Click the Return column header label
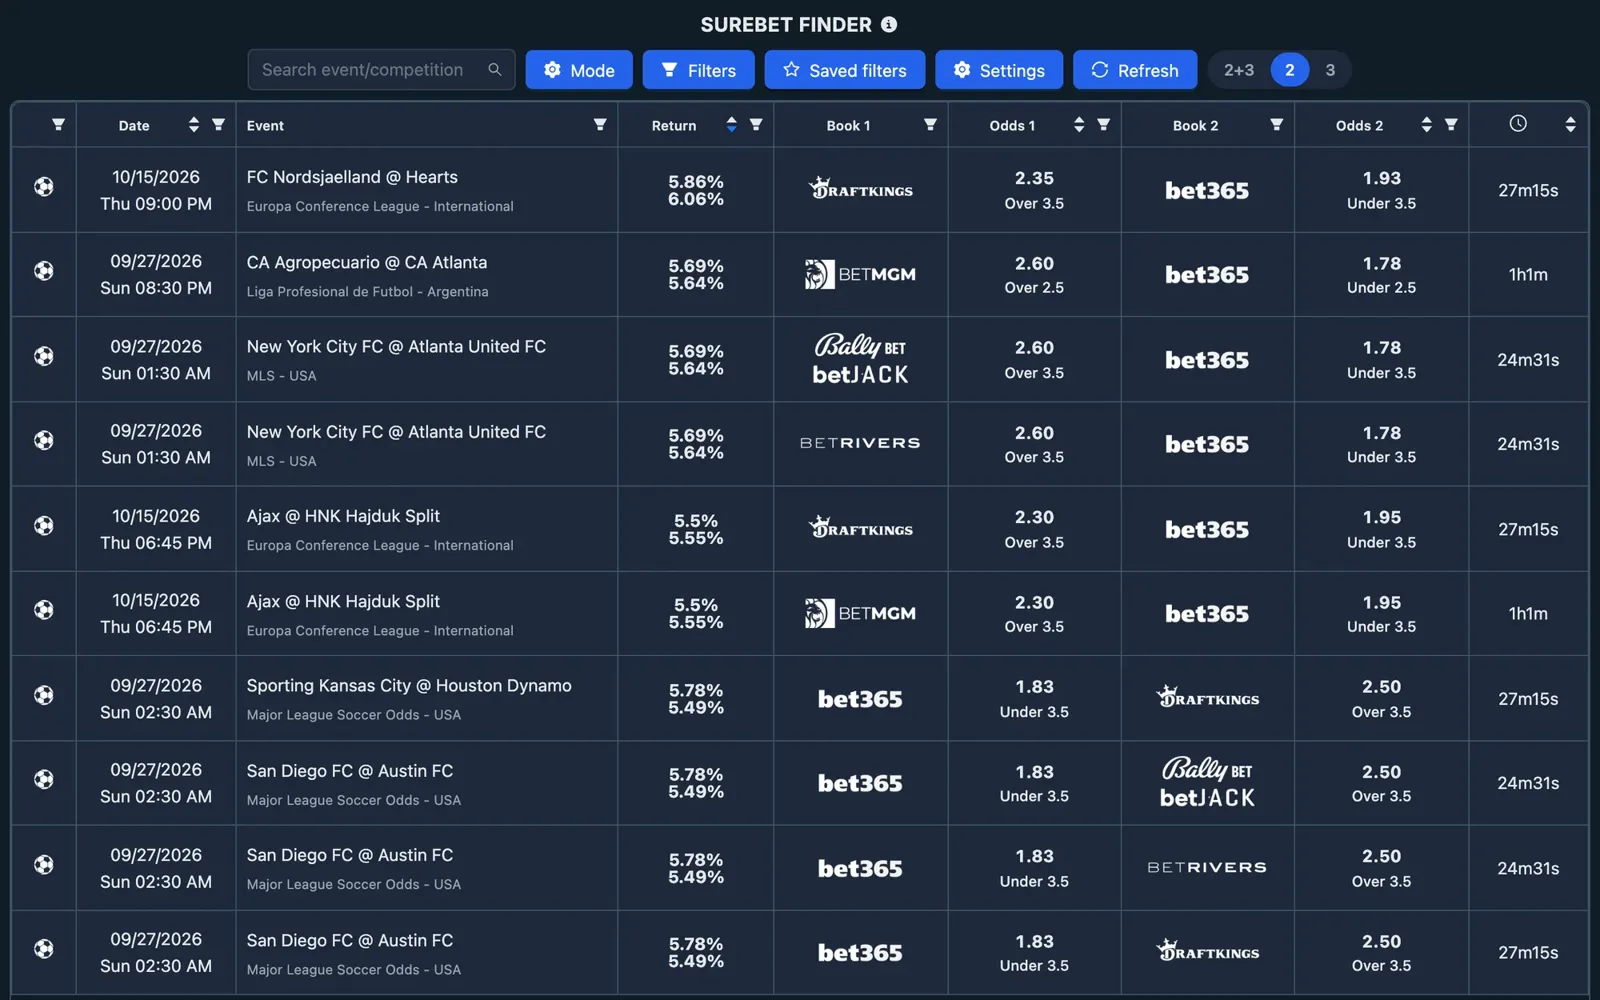The height and width of the screenshot is (1000, 1600). [674, 126]
